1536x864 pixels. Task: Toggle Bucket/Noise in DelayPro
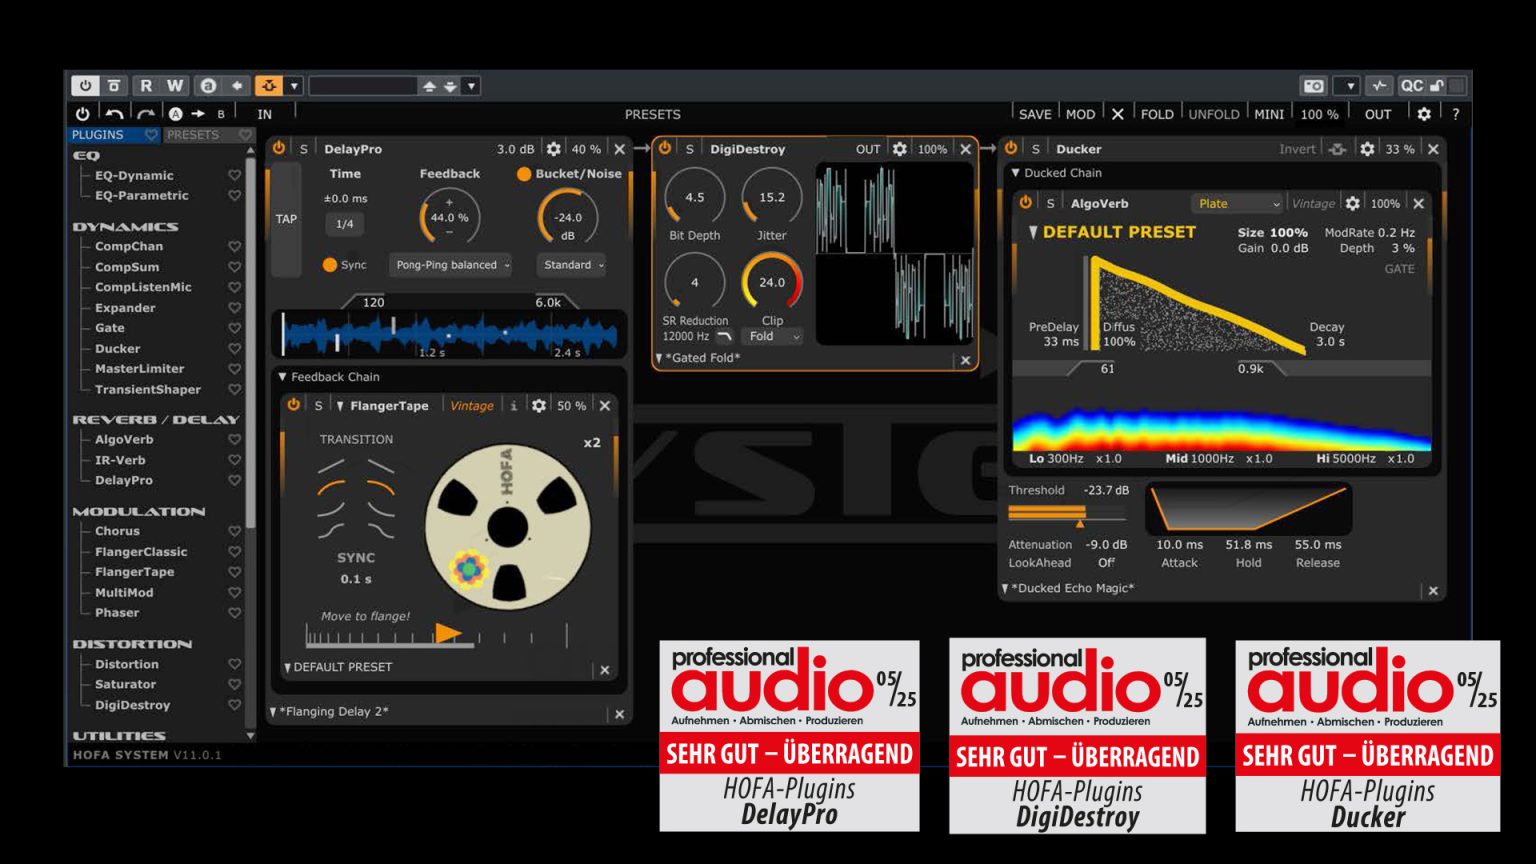[523, 174]
